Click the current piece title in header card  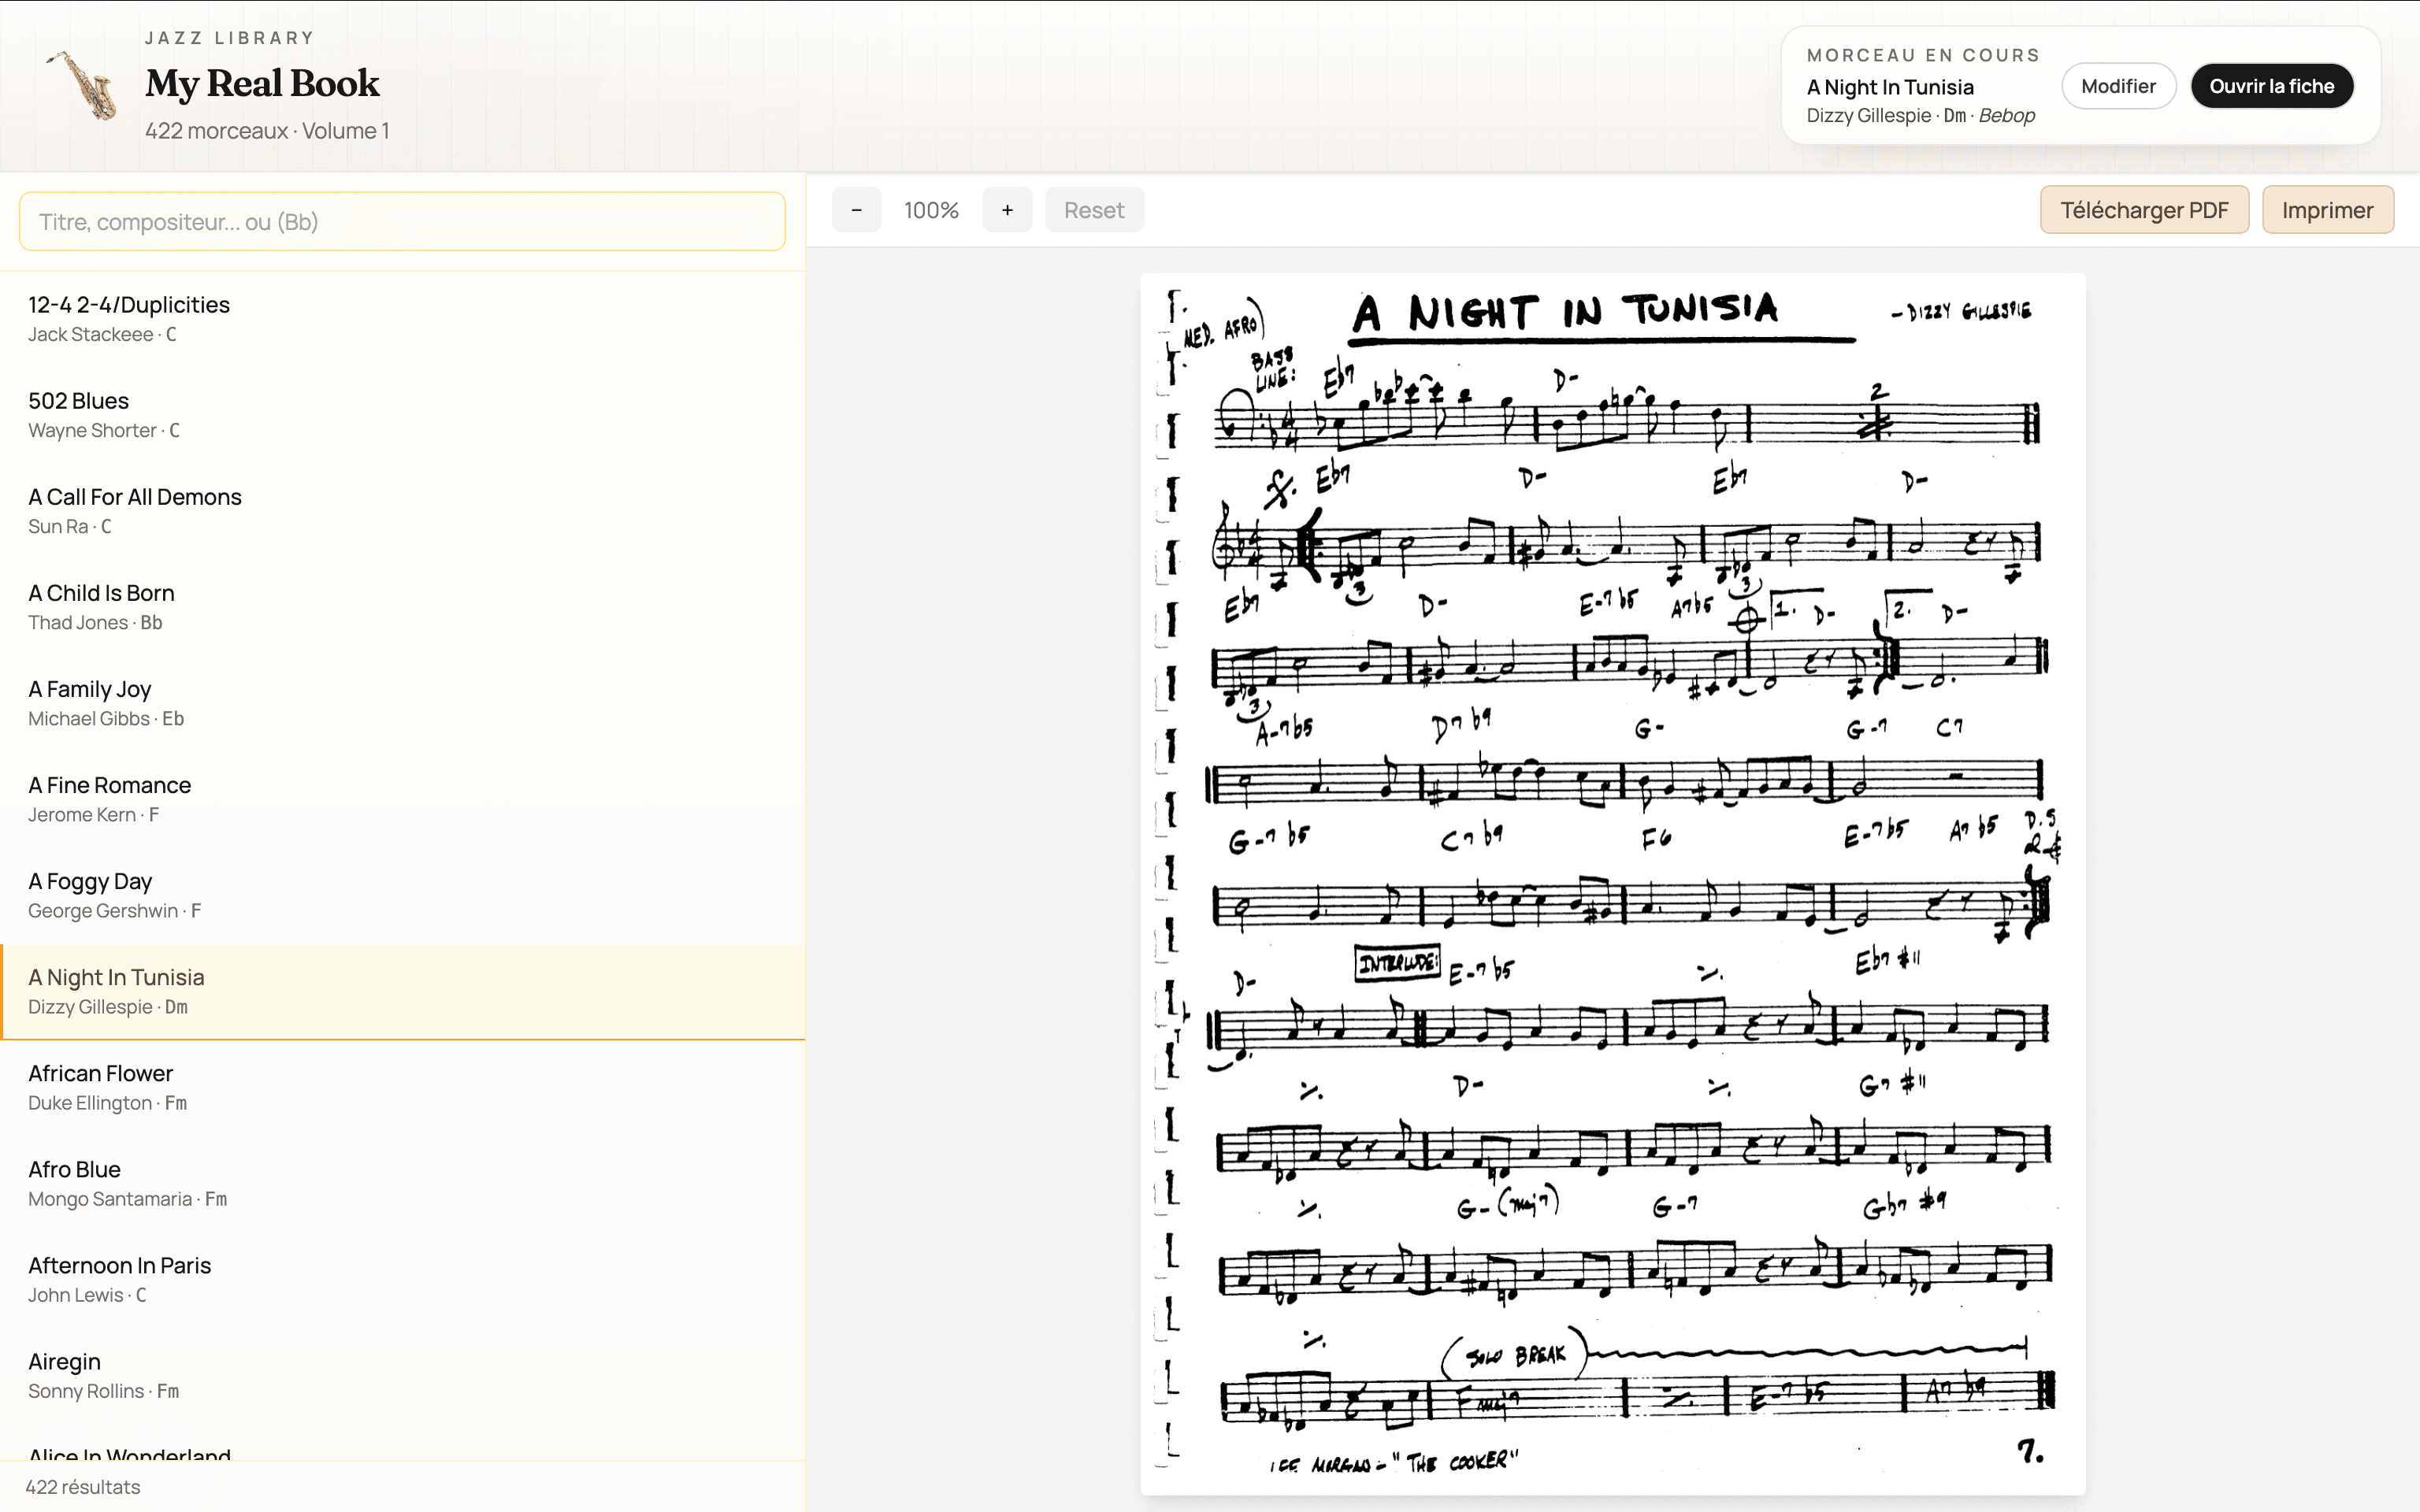(x=1890, y=87)
